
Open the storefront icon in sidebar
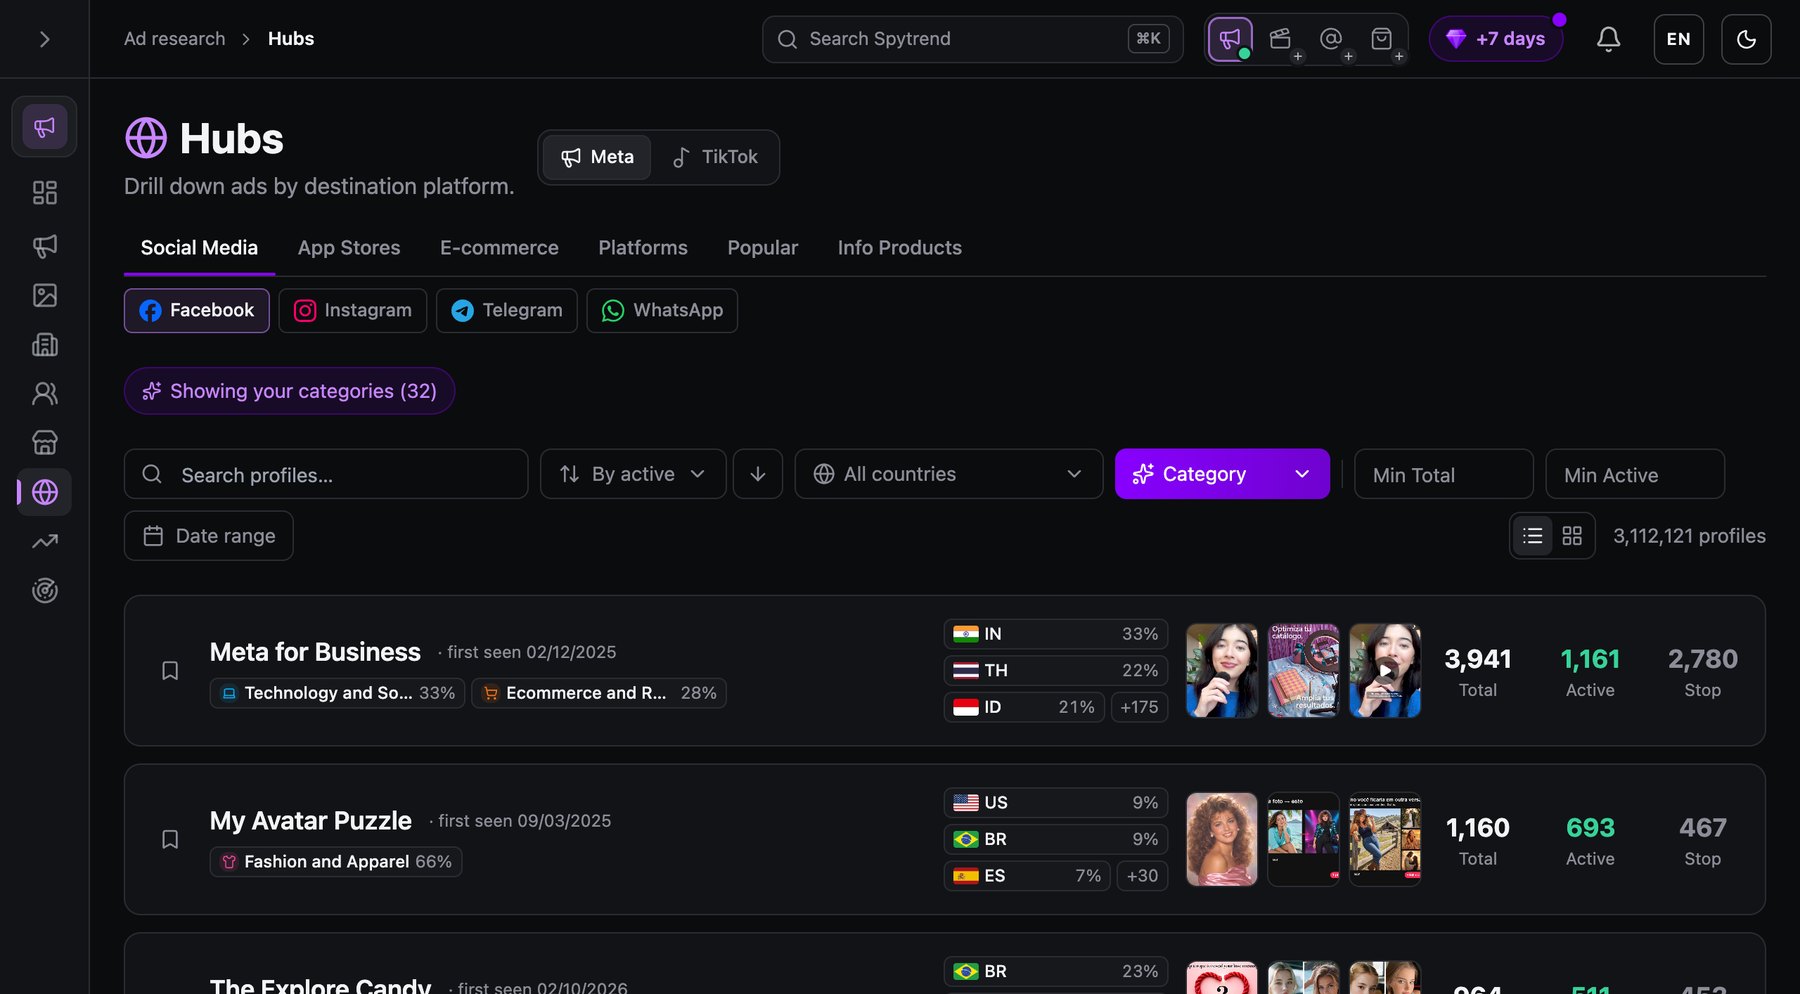45,443
